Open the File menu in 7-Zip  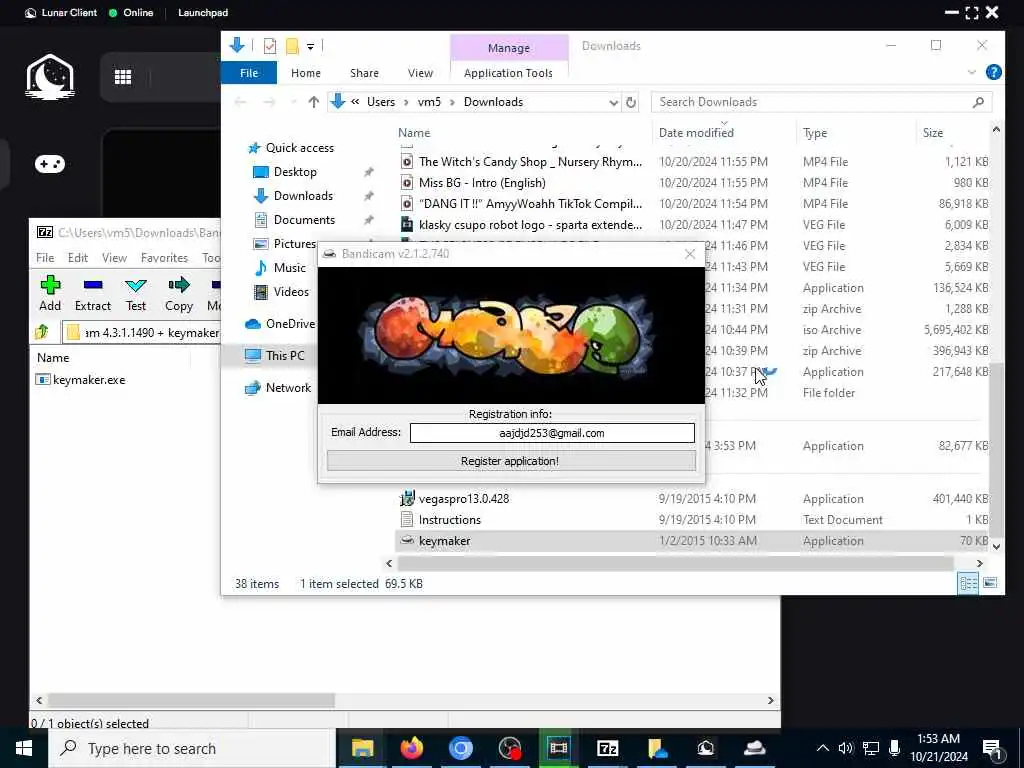(45, 258)
